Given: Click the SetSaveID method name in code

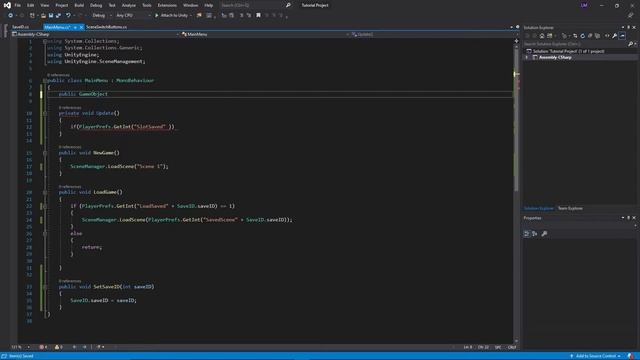Looking at the screenshot, I should pos(107,287).
